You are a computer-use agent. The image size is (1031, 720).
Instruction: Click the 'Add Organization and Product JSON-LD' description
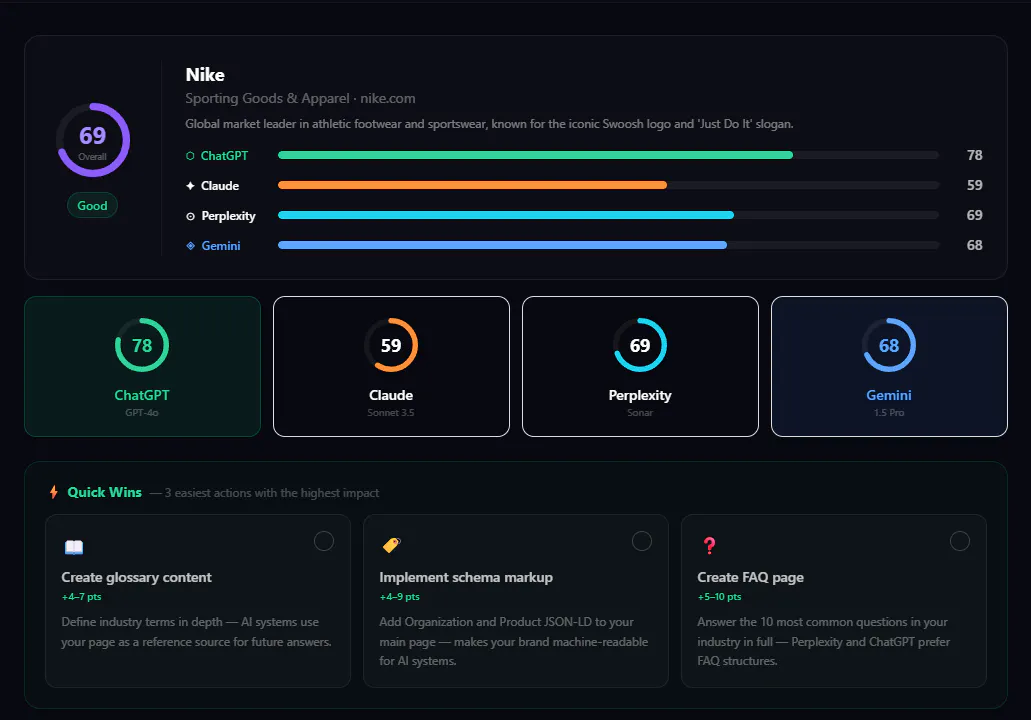pos(514,641)
